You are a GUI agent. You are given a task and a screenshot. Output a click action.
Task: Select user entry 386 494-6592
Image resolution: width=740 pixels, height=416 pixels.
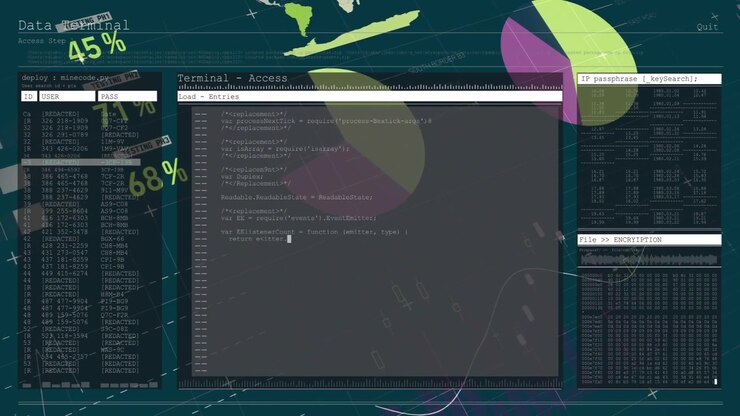tap(61, 170)
